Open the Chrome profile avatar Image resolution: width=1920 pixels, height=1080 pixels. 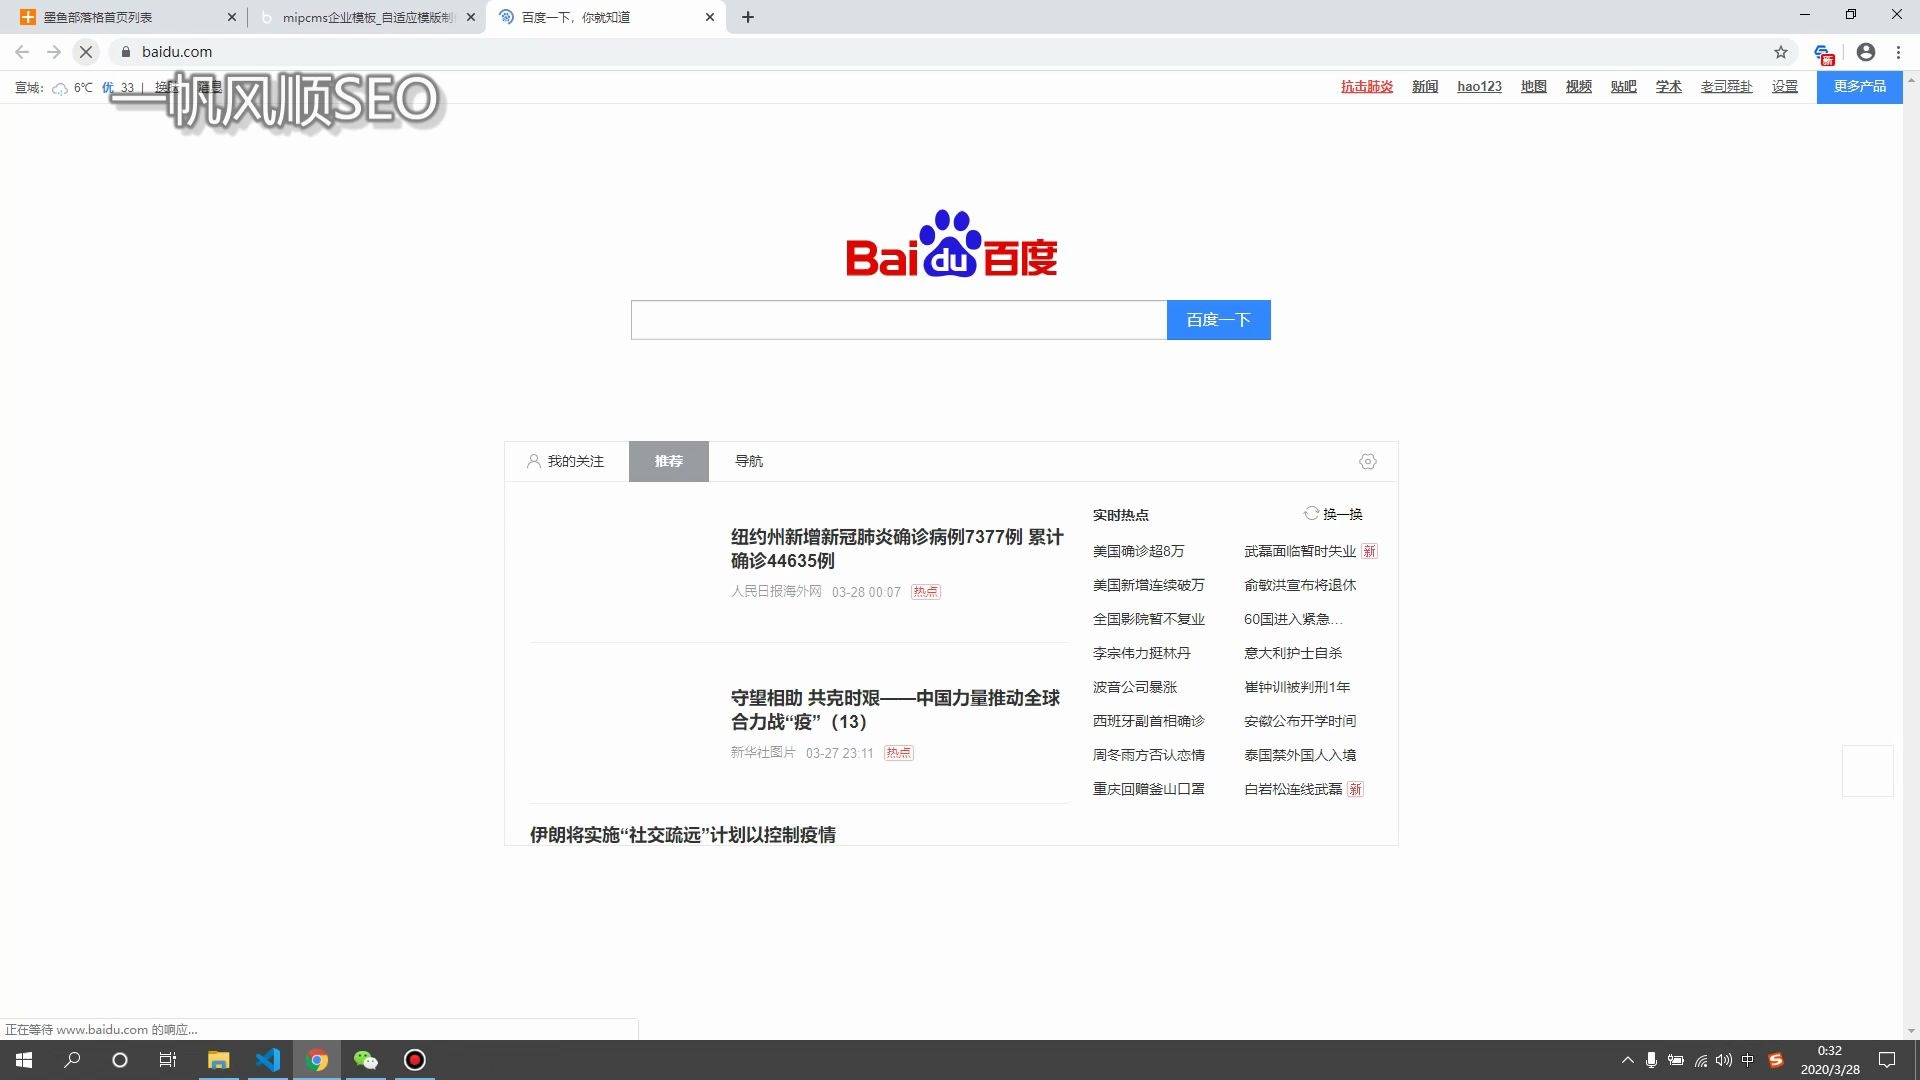point(1866,52)
